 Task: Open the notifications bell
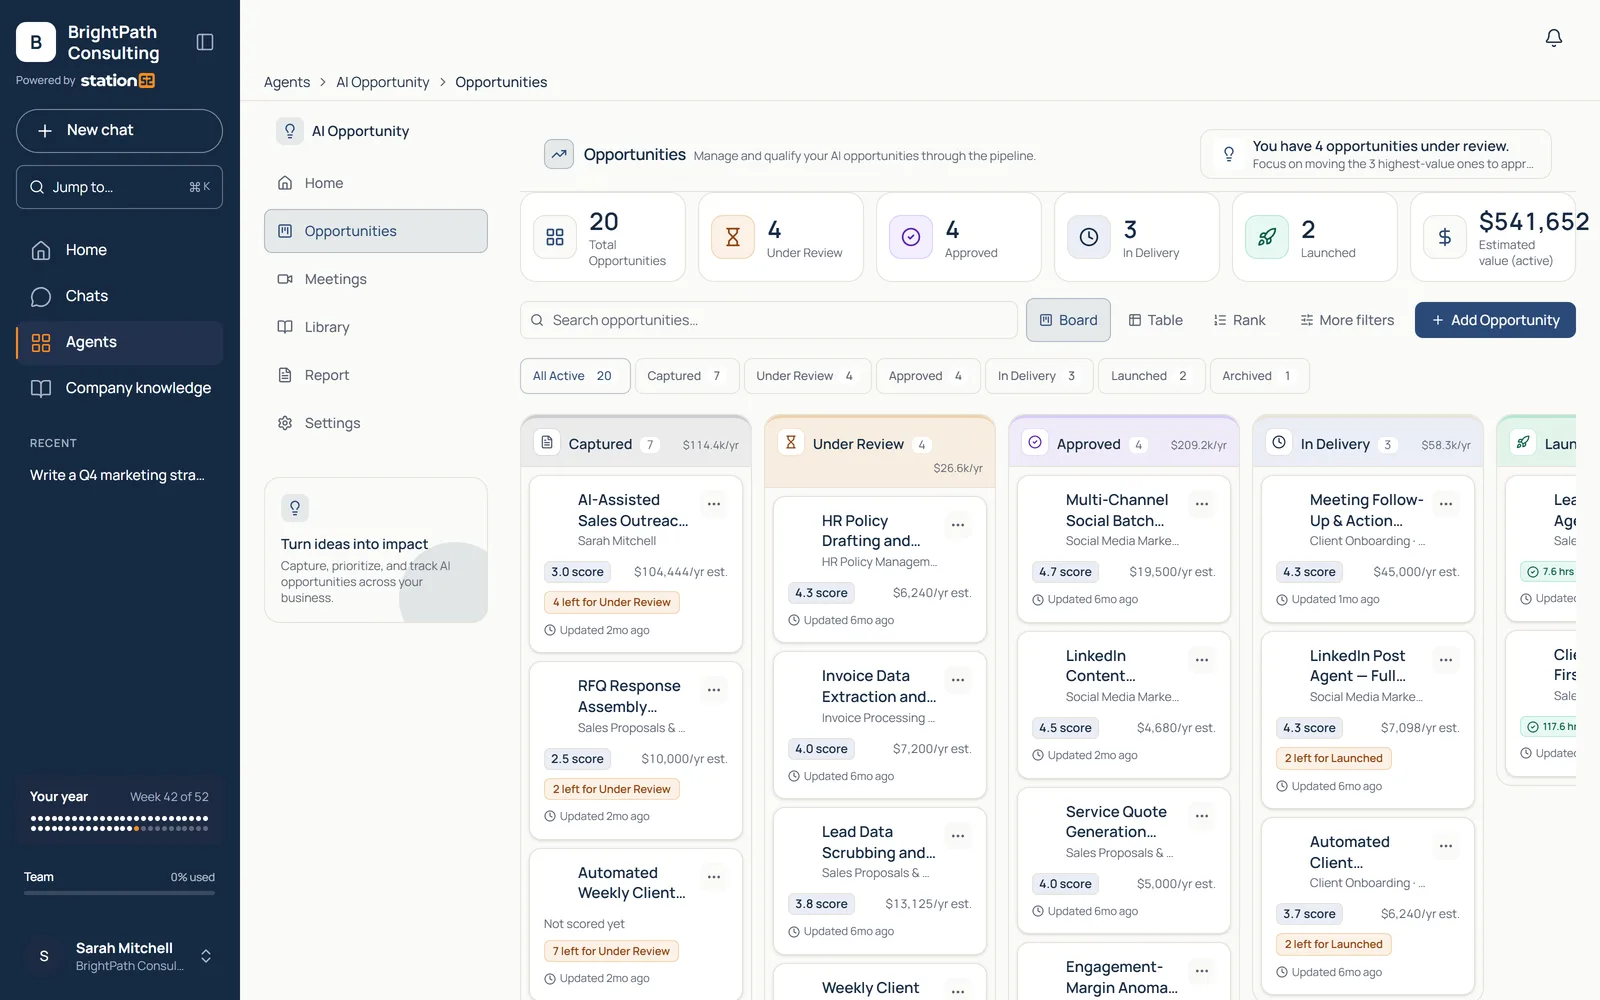coord(1553,38)
